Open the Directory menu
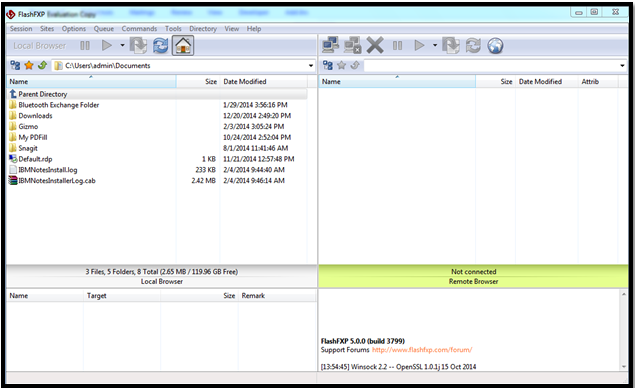The image size is (635, 388). [x=203, y=29]
